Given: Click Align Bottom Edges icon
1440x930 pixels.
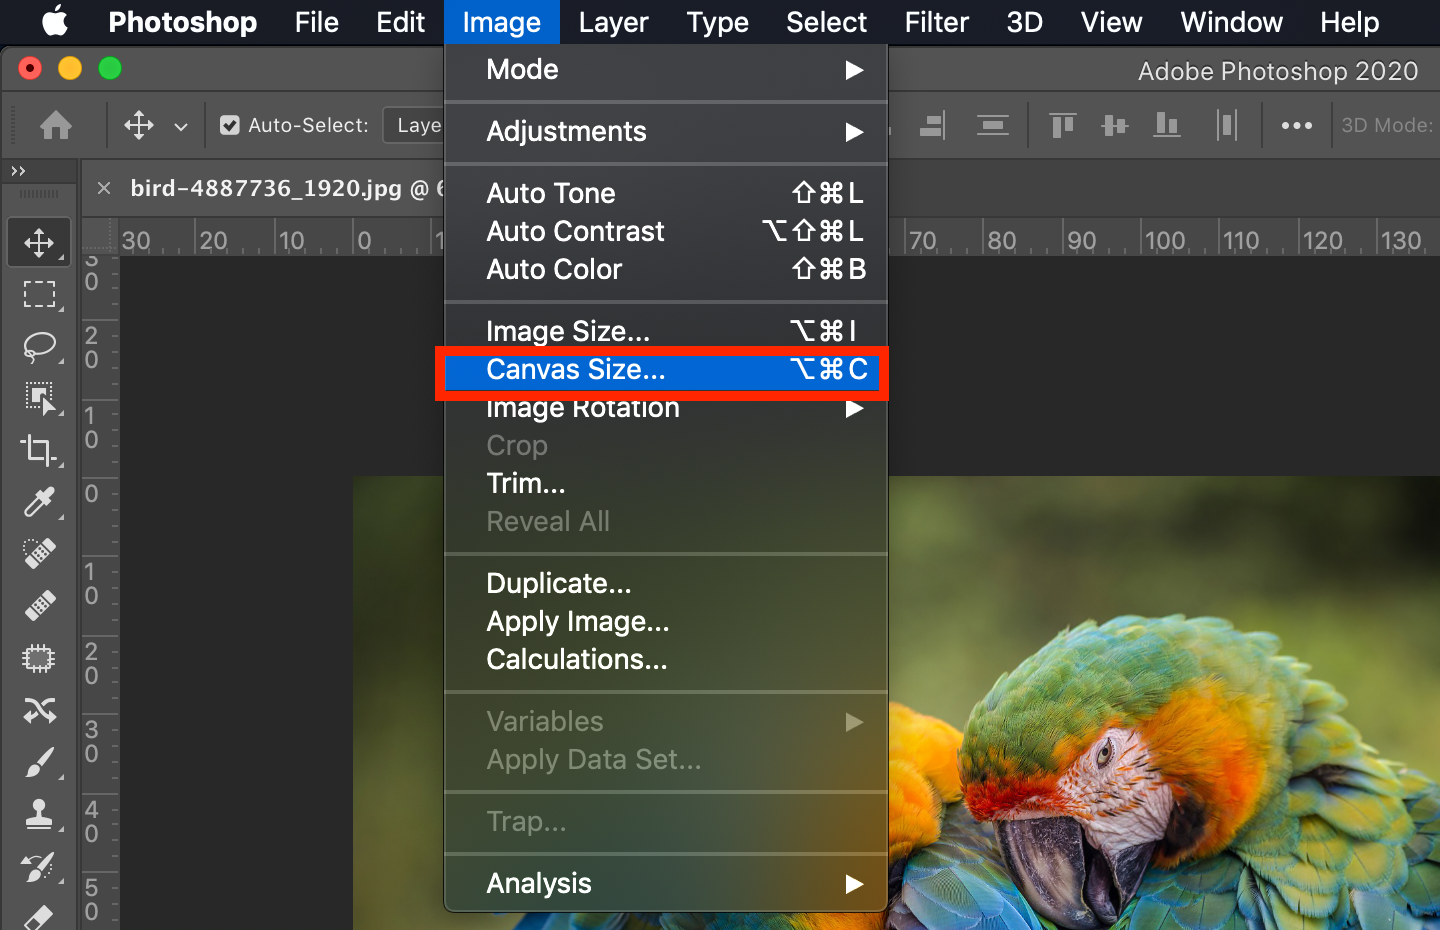Looking at the screenshot, I should click(1167, 125).
